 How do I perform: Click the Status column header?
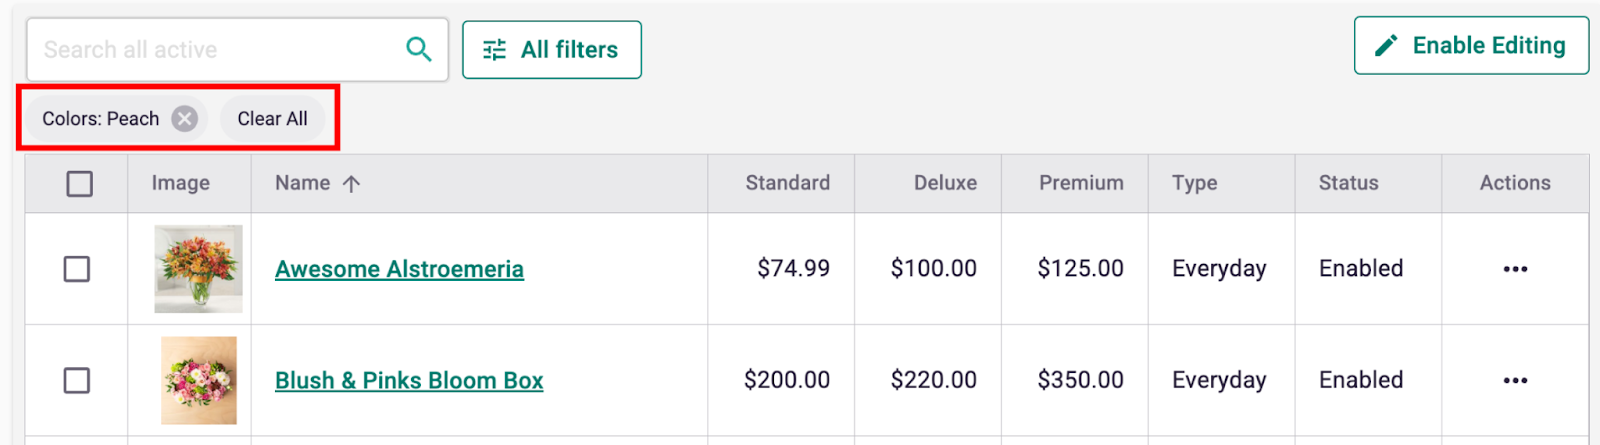1348,183
